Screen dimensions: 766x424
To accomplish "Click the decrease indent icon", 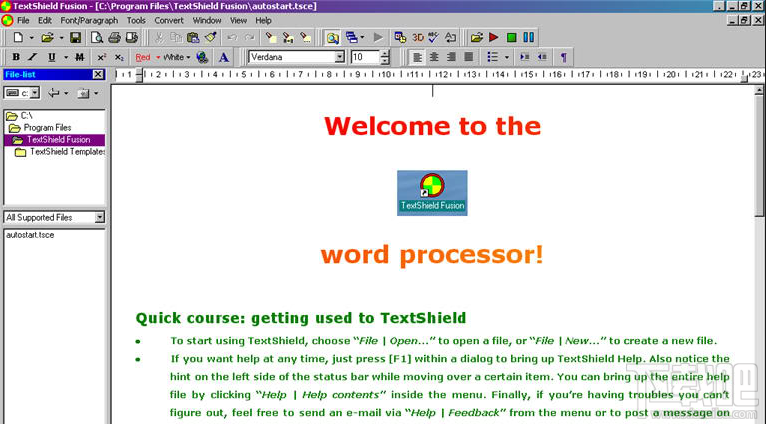I will 542,57.
